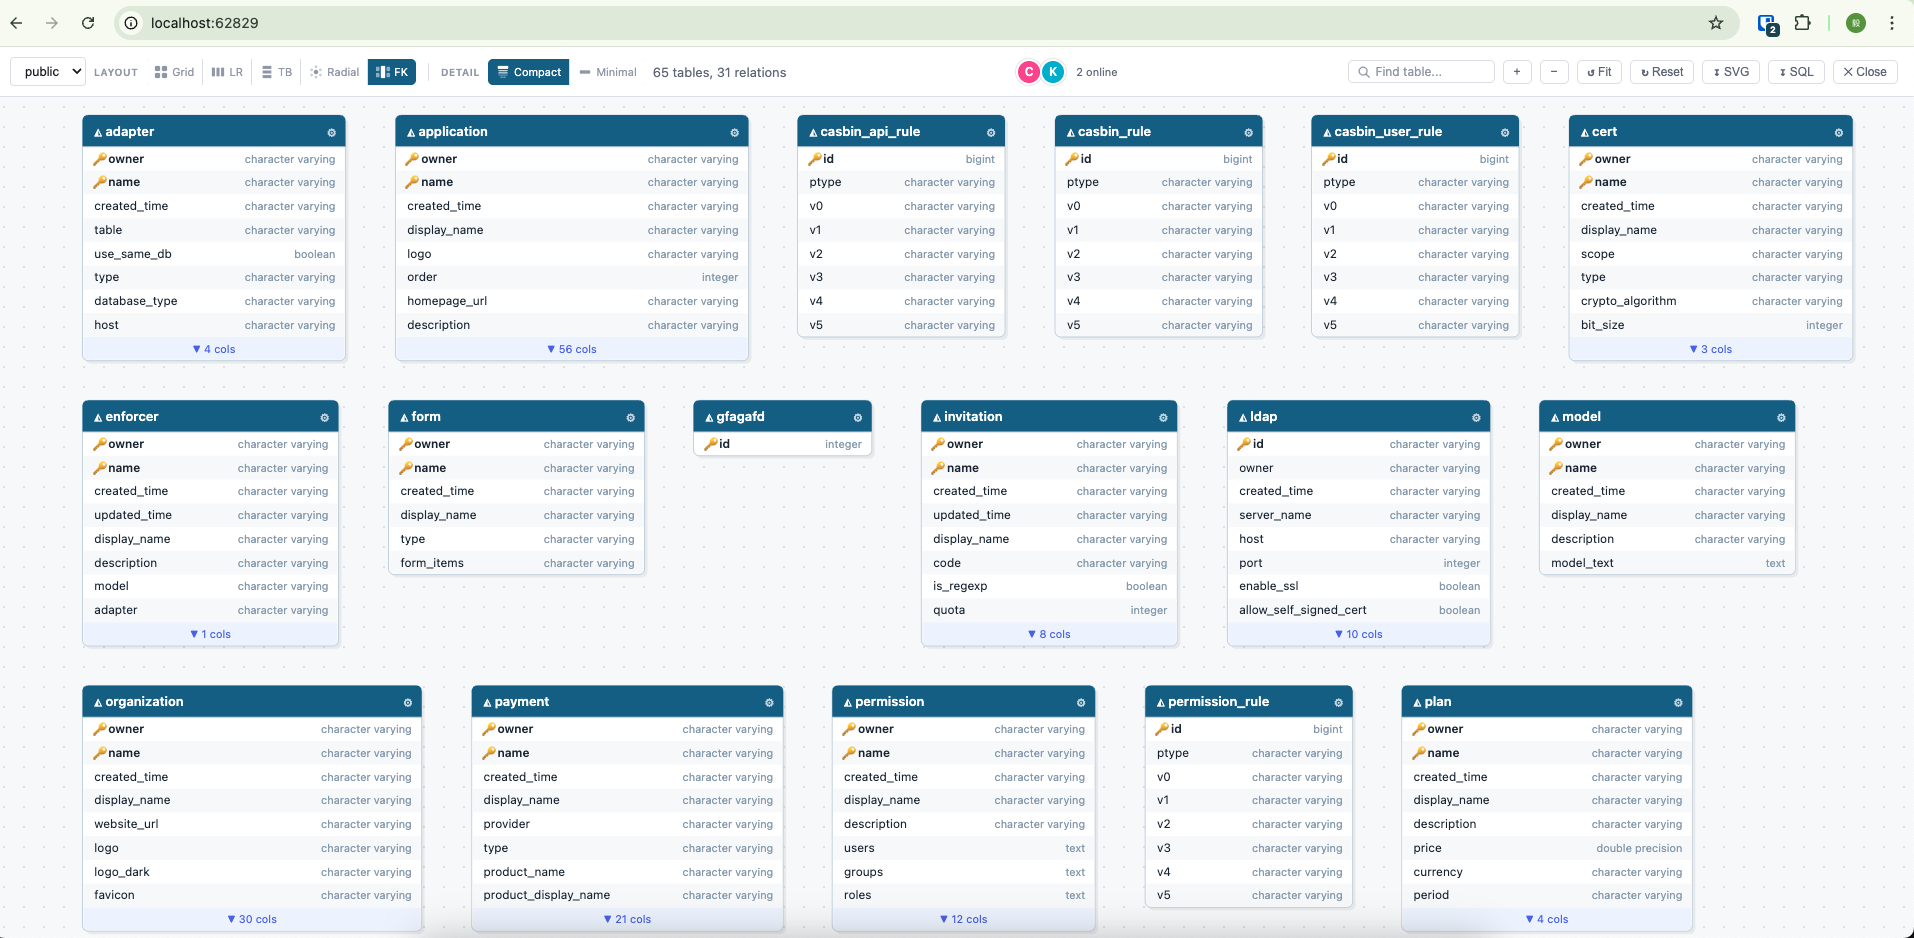Click the gear icon on casbin_api_rule table
The height and width of the screenshot is (938, 1914).
[991, 132]
